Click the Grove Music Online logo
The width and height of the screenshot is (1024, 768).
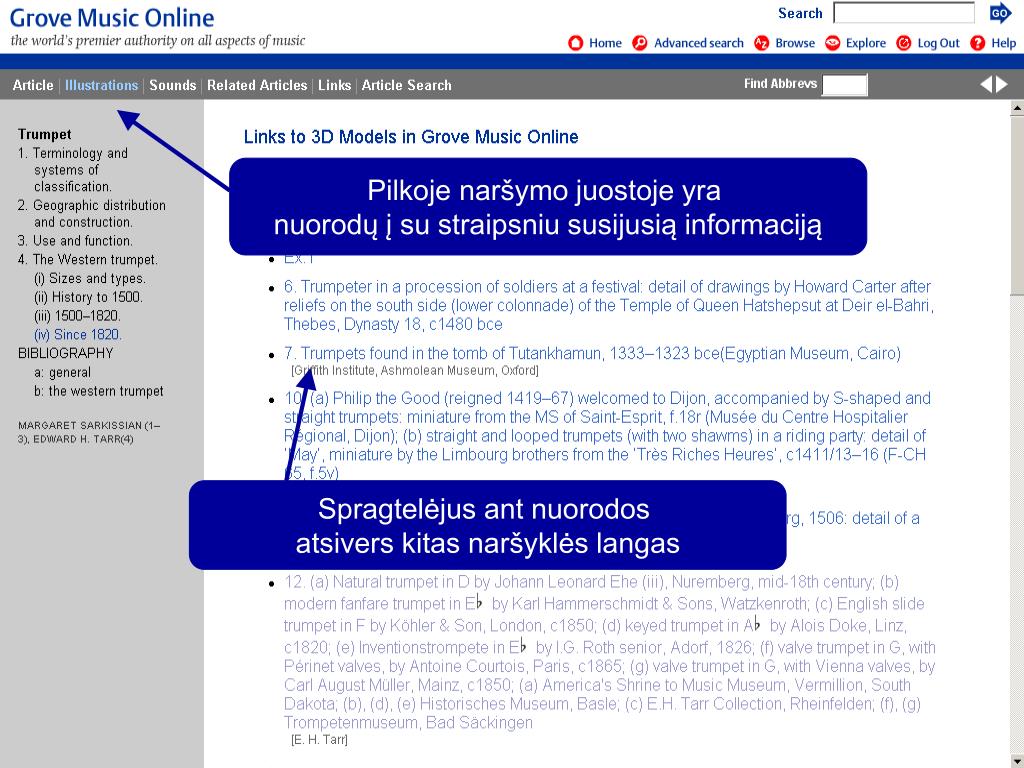click(x=112, y=18)
